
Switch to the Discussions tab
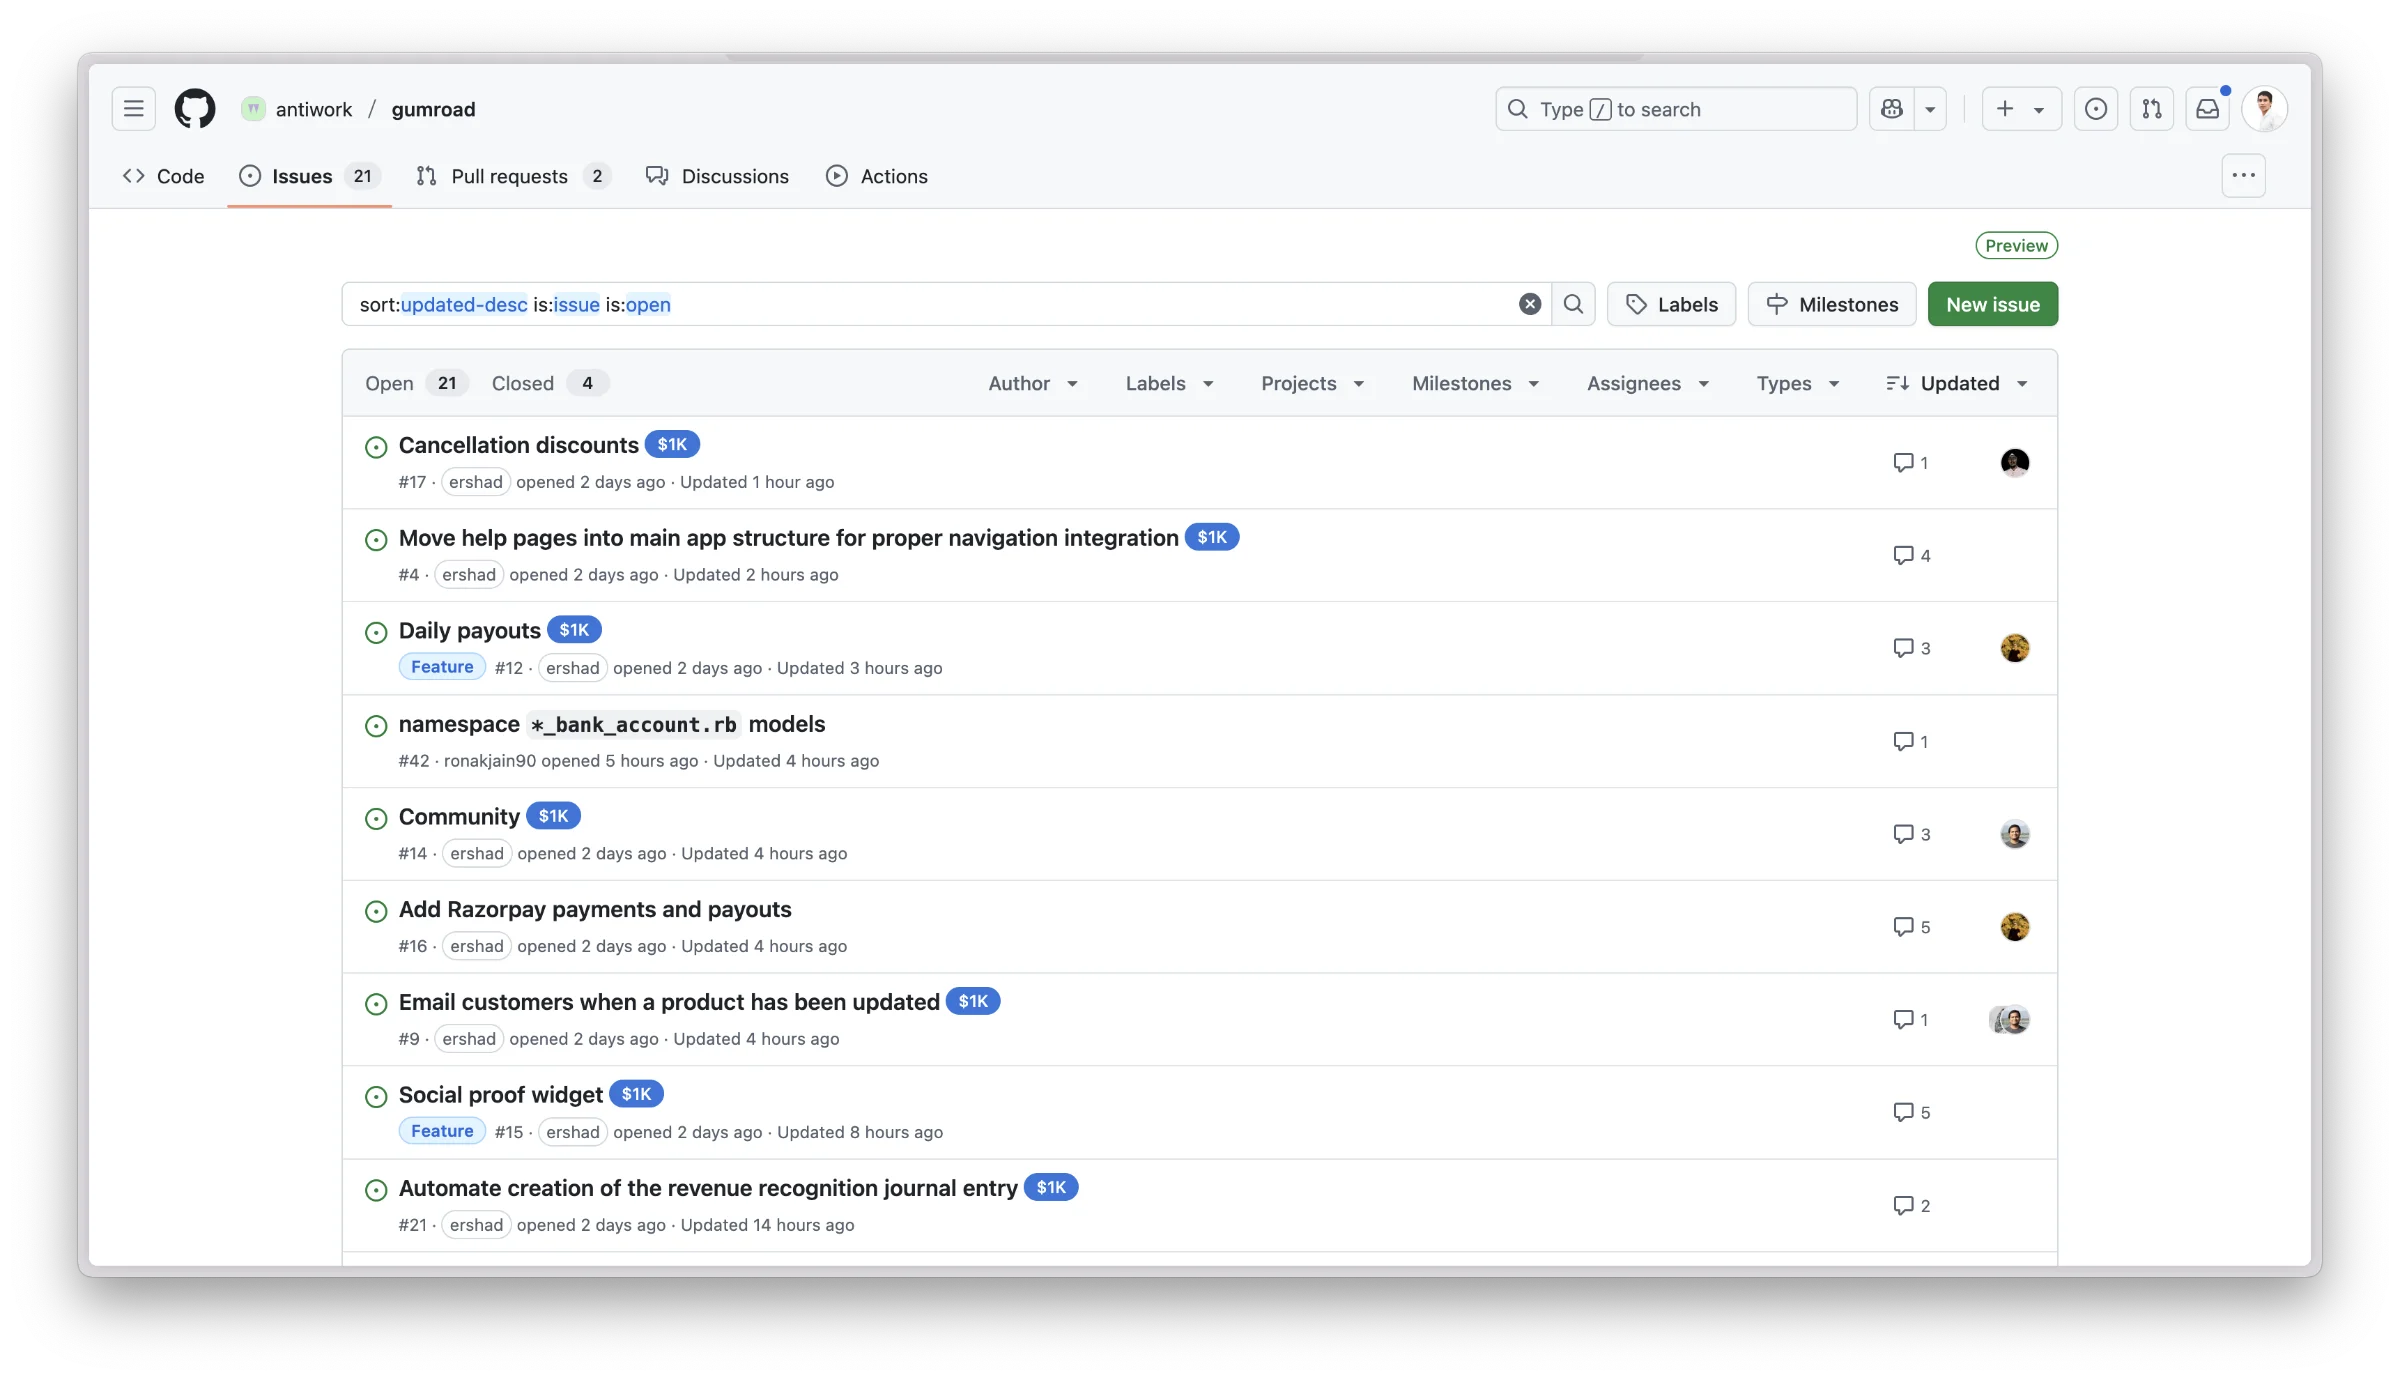[x=717, y=176]
